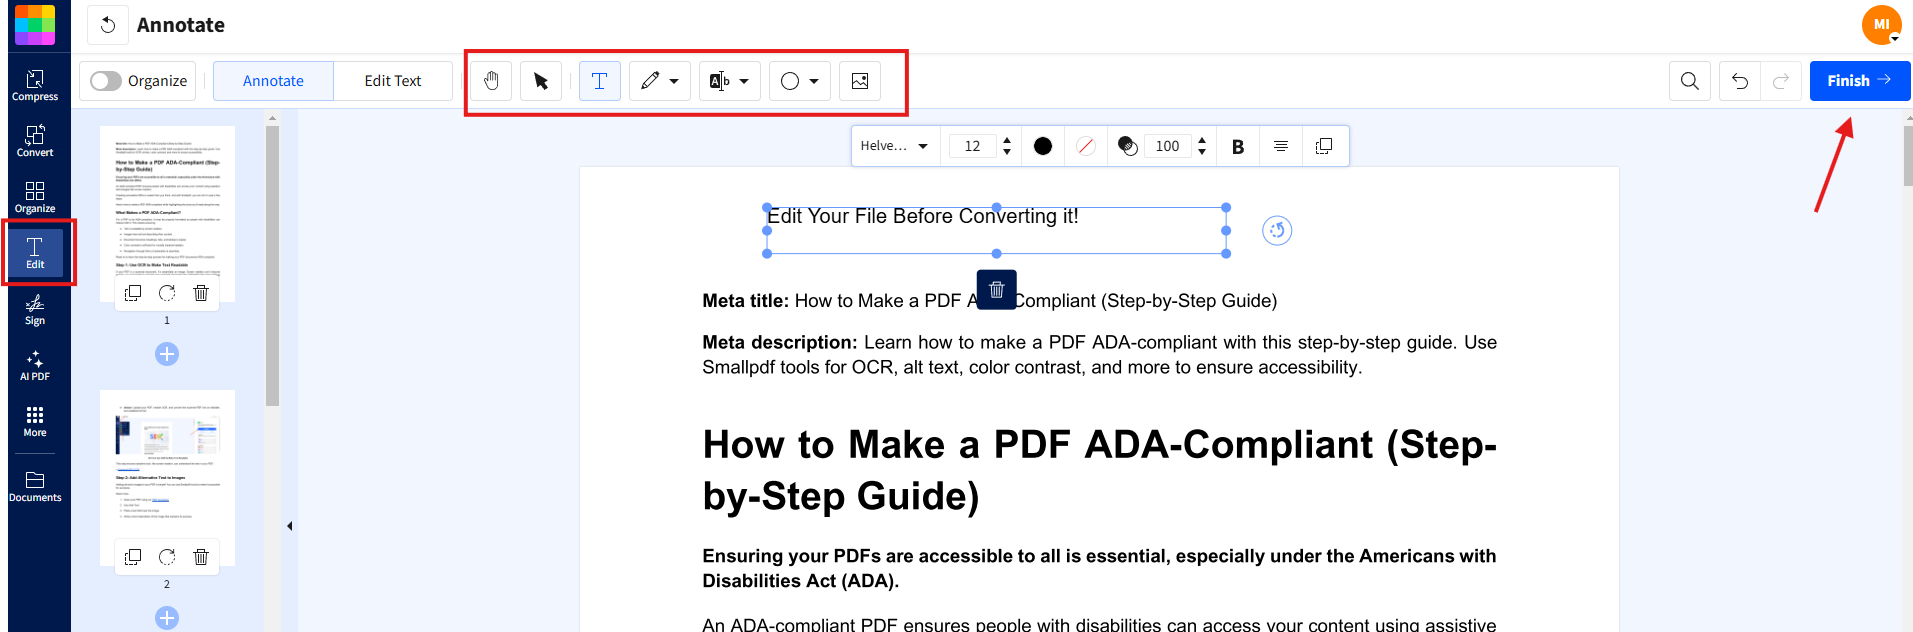
Task: Click the opacity field 100
Action: (1168, 146)
